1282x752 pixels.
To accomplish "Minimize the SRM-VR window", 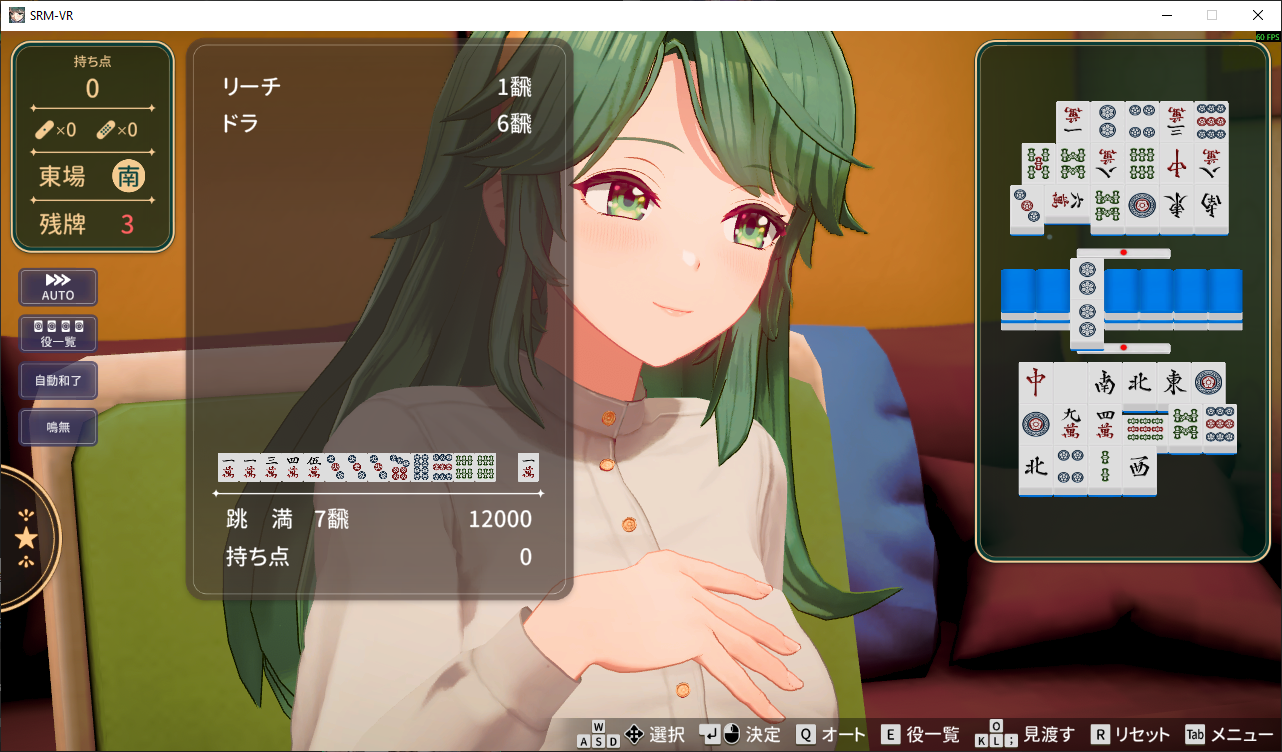I will [1166, 15].
